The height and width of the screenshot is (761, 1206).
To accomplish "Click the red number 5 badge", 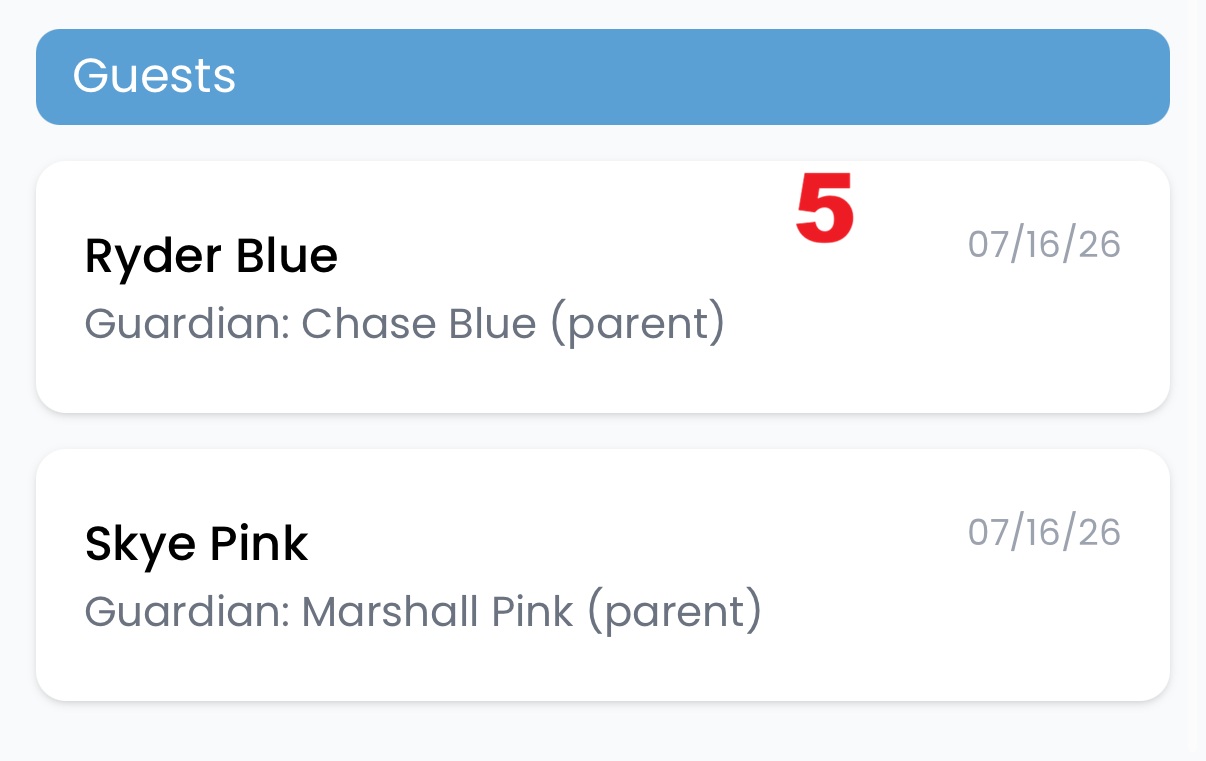I will pyautogui.click(x=825, y=207).
